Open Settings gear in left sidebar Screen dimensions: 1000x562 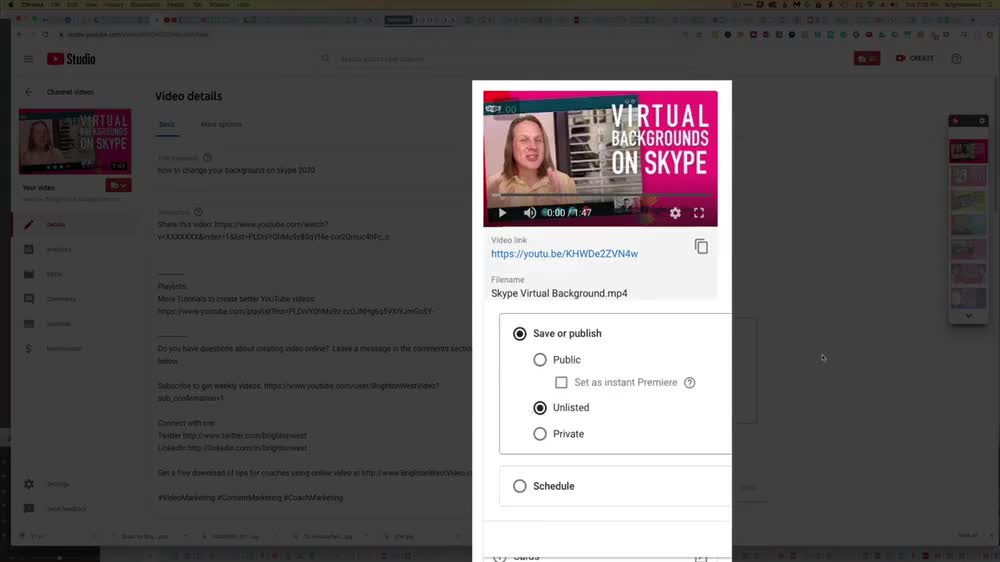(x=57, y=484)
